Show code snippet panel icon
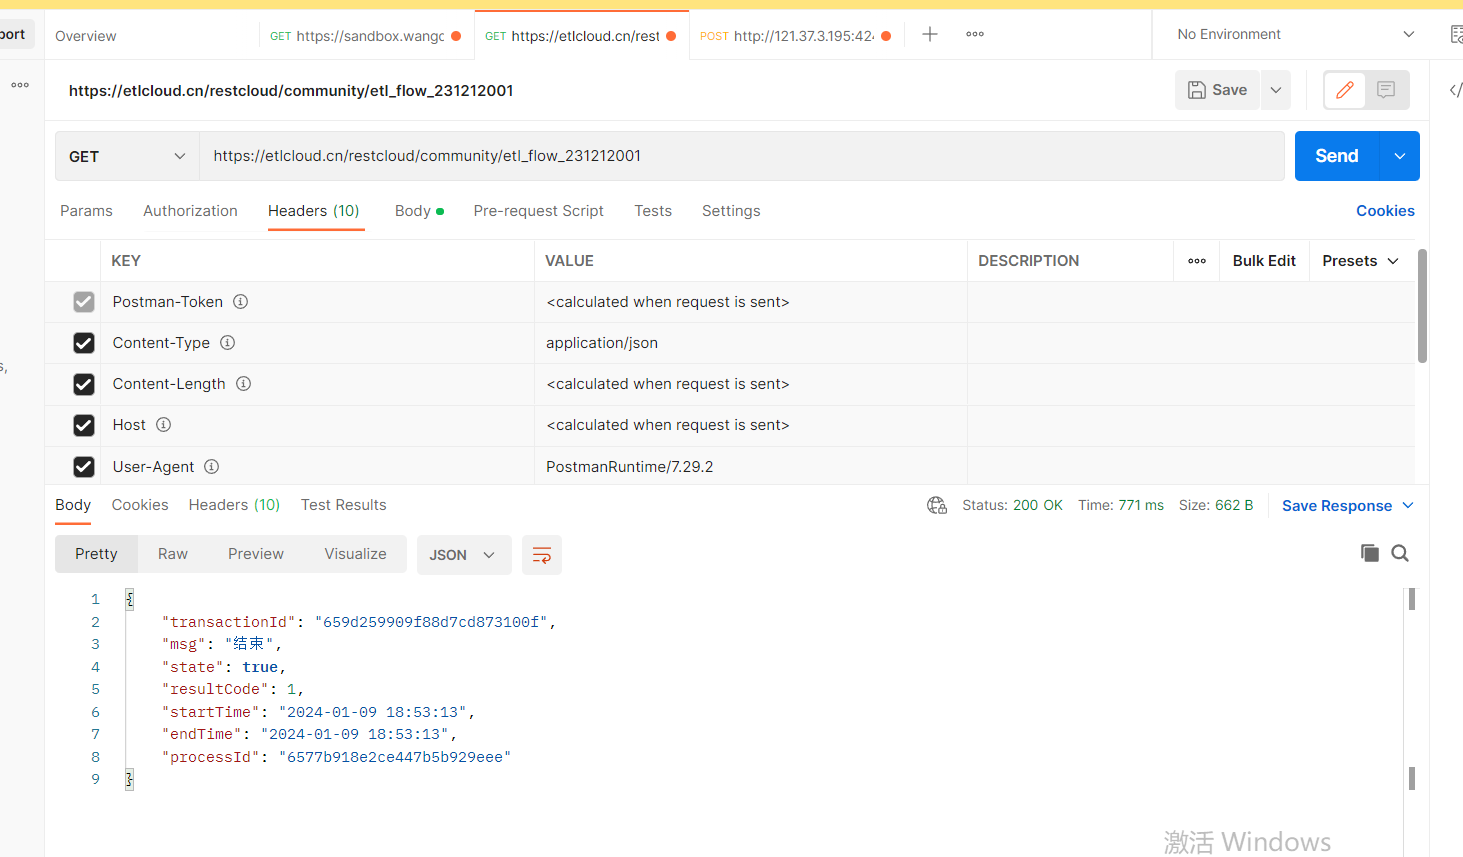 [x=1455, y=90]
